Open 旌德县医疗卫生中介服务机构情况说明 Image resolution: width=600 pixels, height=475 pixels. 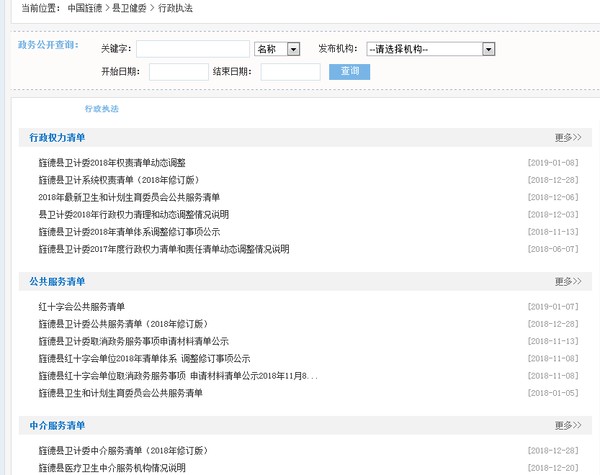pos(112,468)
